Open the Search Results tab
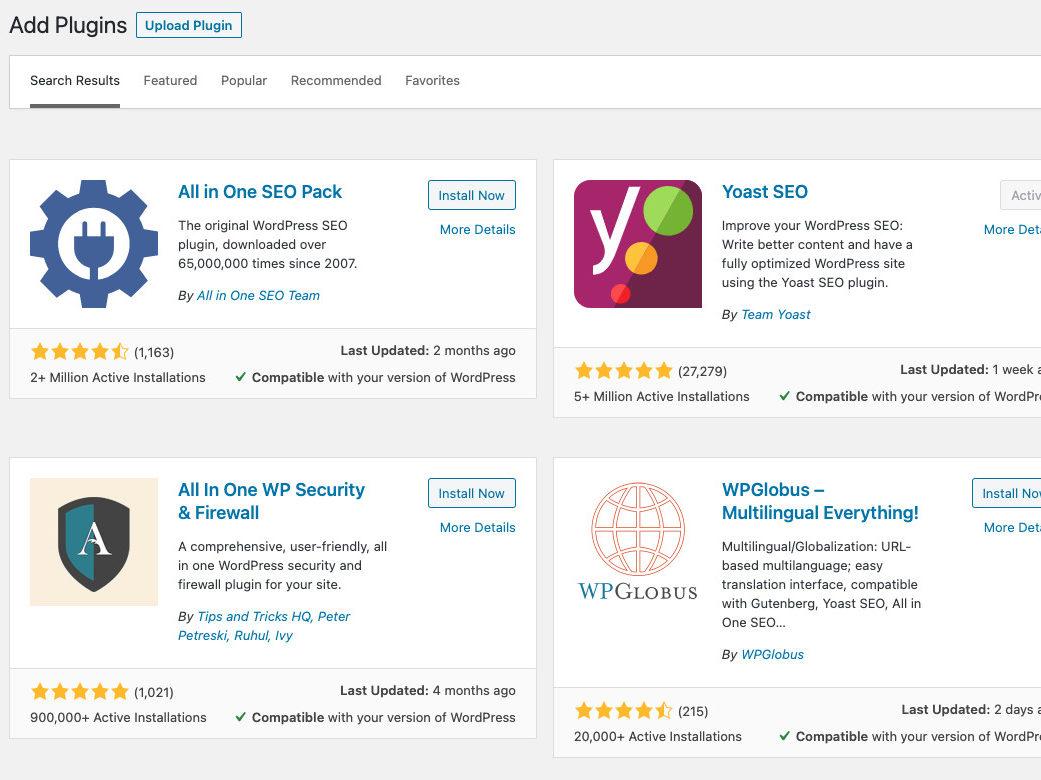The image size is (1041, 780). [x=75, y=80]
